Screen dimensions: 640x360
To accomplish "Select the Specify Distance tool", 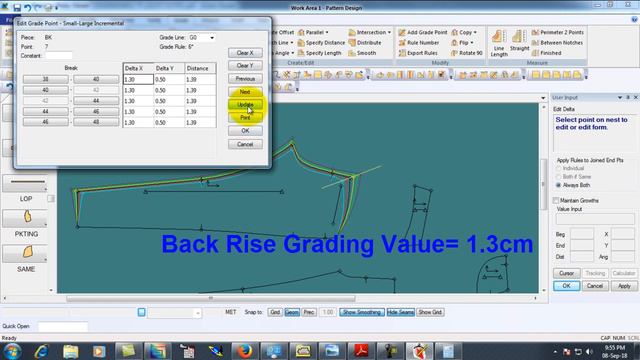I will (321, 42).
